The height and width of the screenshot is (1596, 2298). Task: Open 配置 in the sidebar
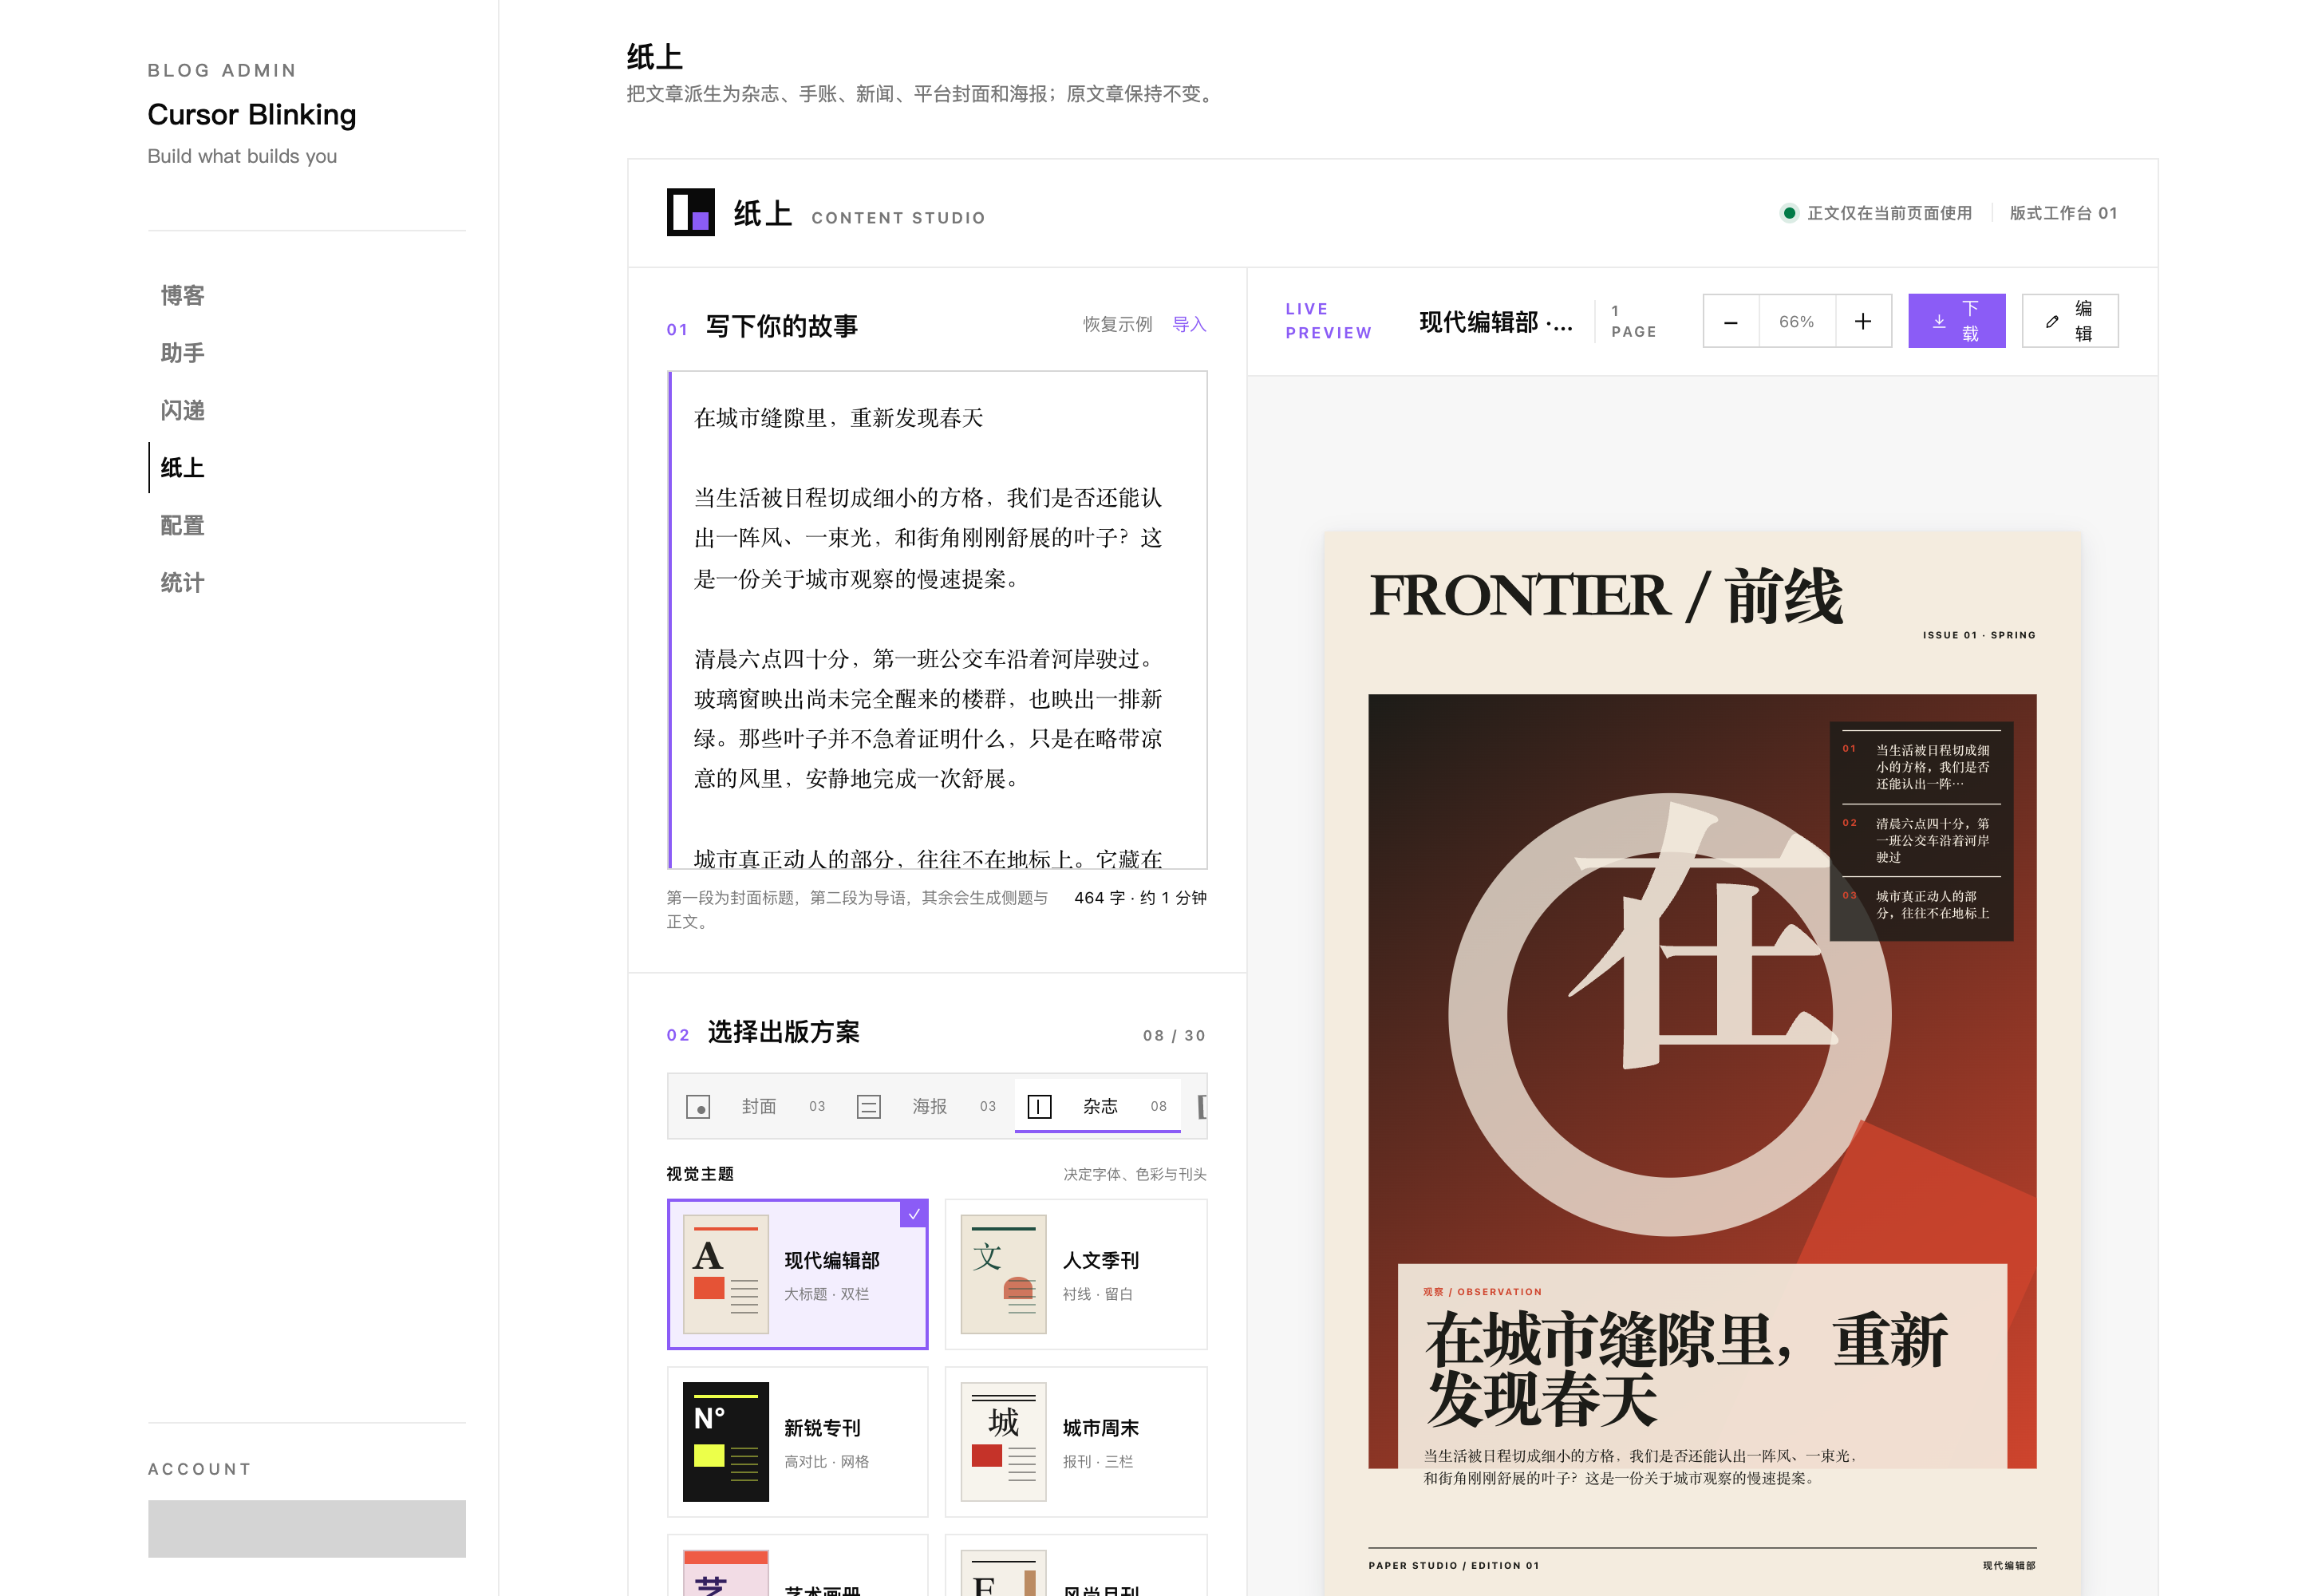coord(182,525)
